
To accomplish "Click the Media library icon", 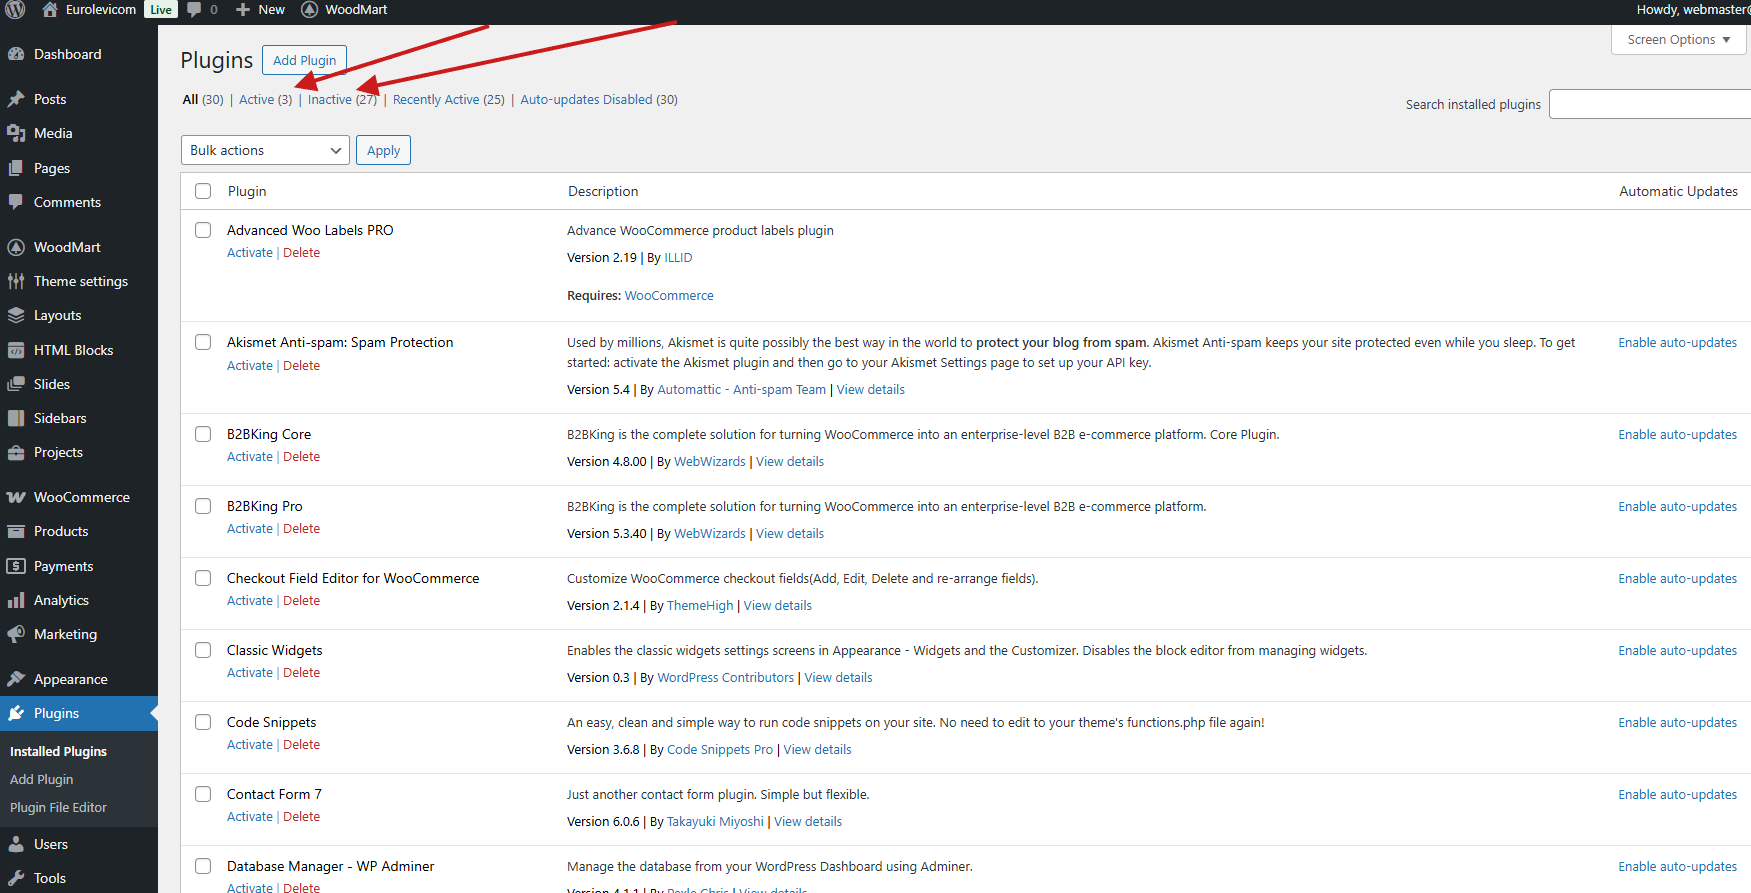I will pos(16,133).
